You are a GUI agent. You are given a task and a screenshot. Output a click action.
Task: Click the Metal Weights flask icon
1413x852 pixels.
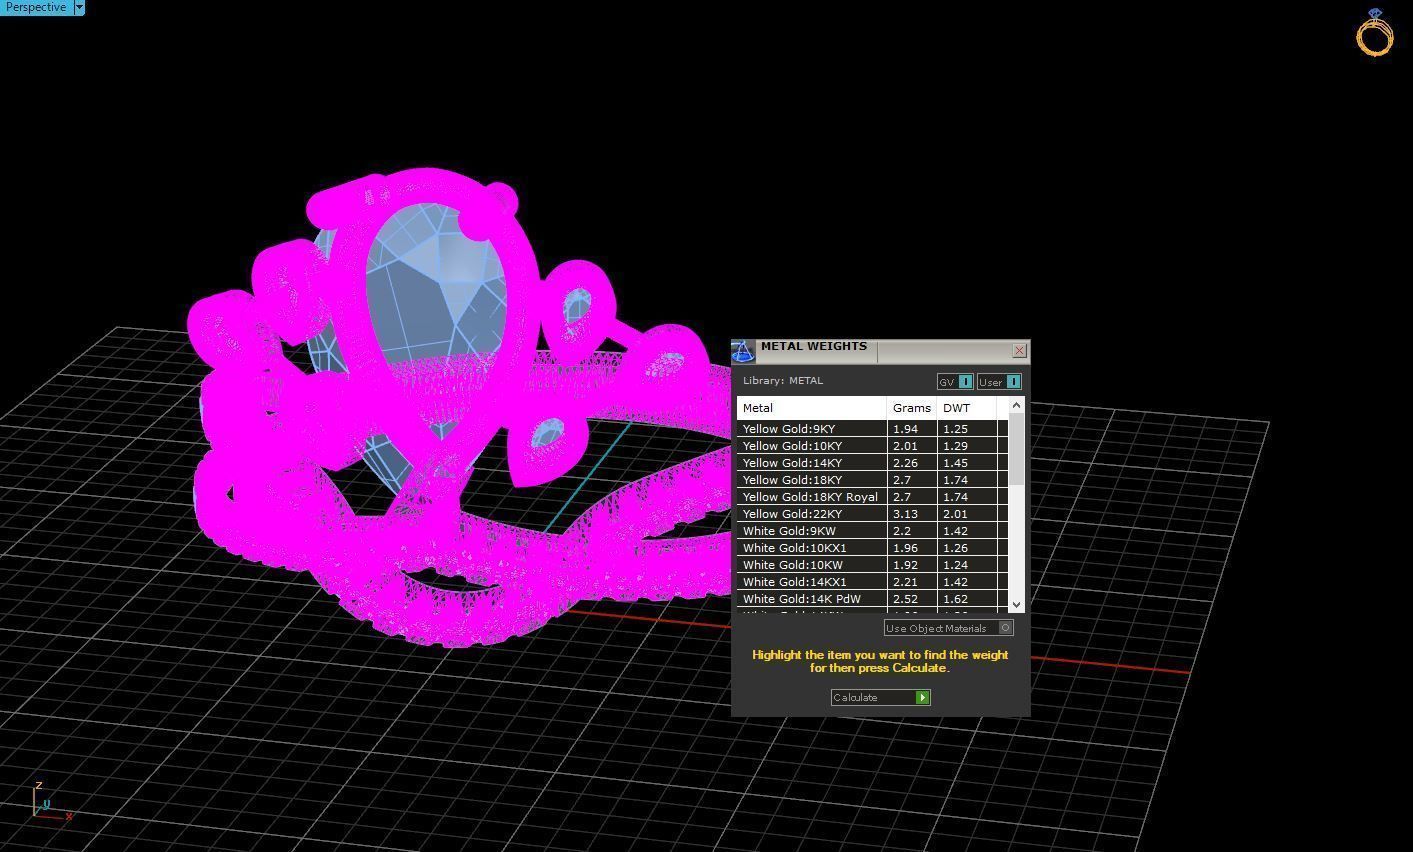click(x=742, y=351)
